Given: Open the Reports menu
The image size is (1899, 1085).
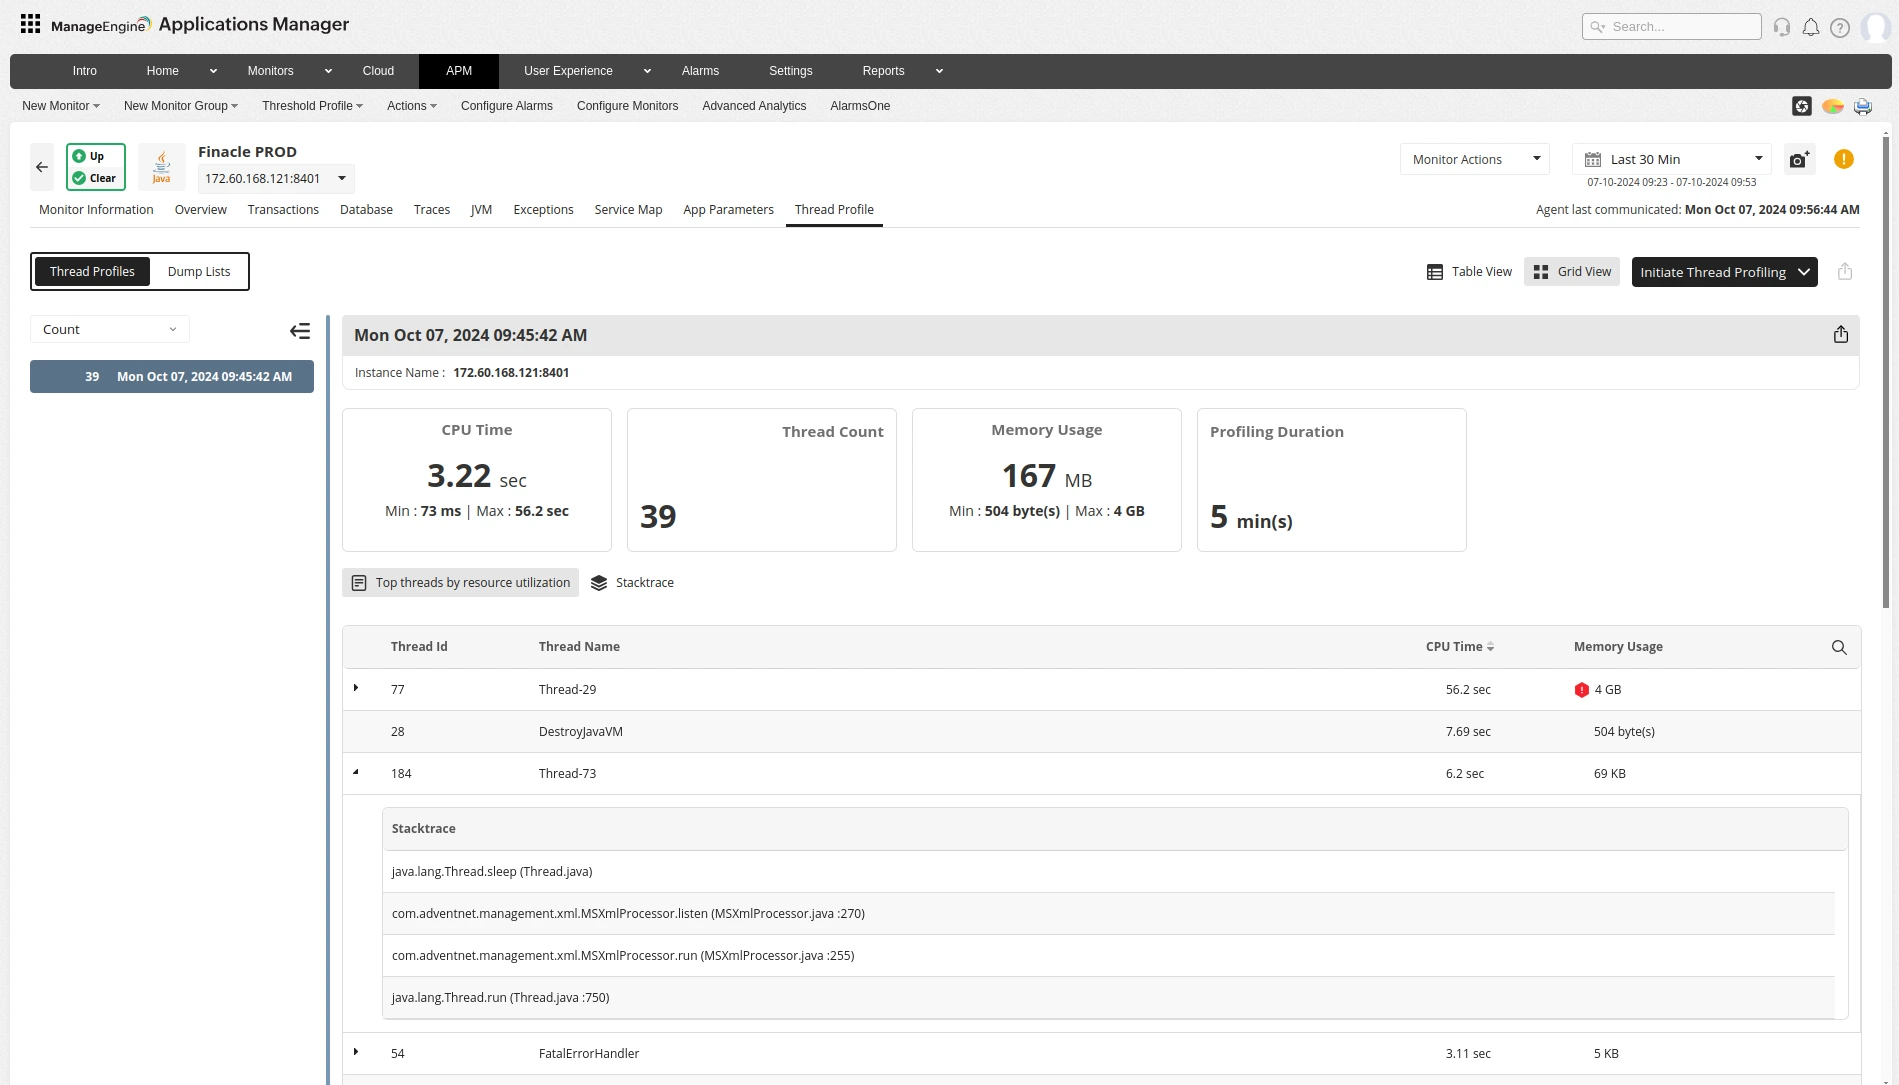Looking at the screenshot, I should tap(883, 71).
